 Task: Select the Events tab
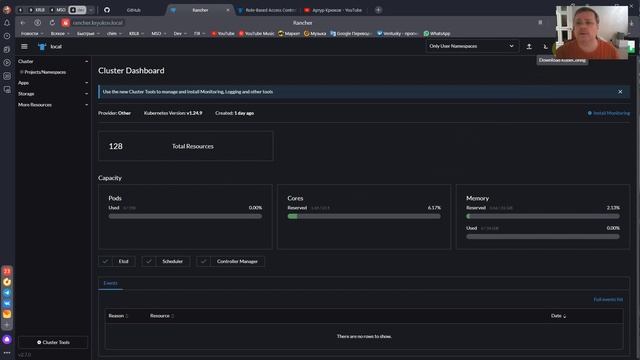pyautogui.click(x=110, y=283)
